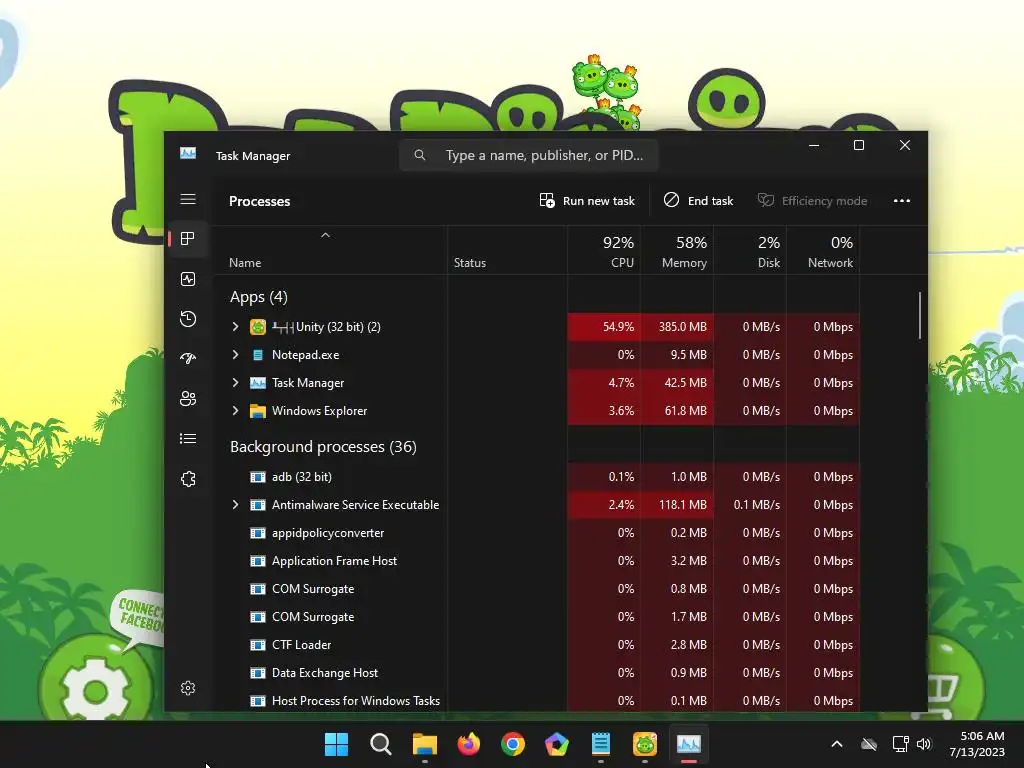1024x768 pixels.
Task: Open File Explorer from the taskbar
Action: (x=424, y=744)
